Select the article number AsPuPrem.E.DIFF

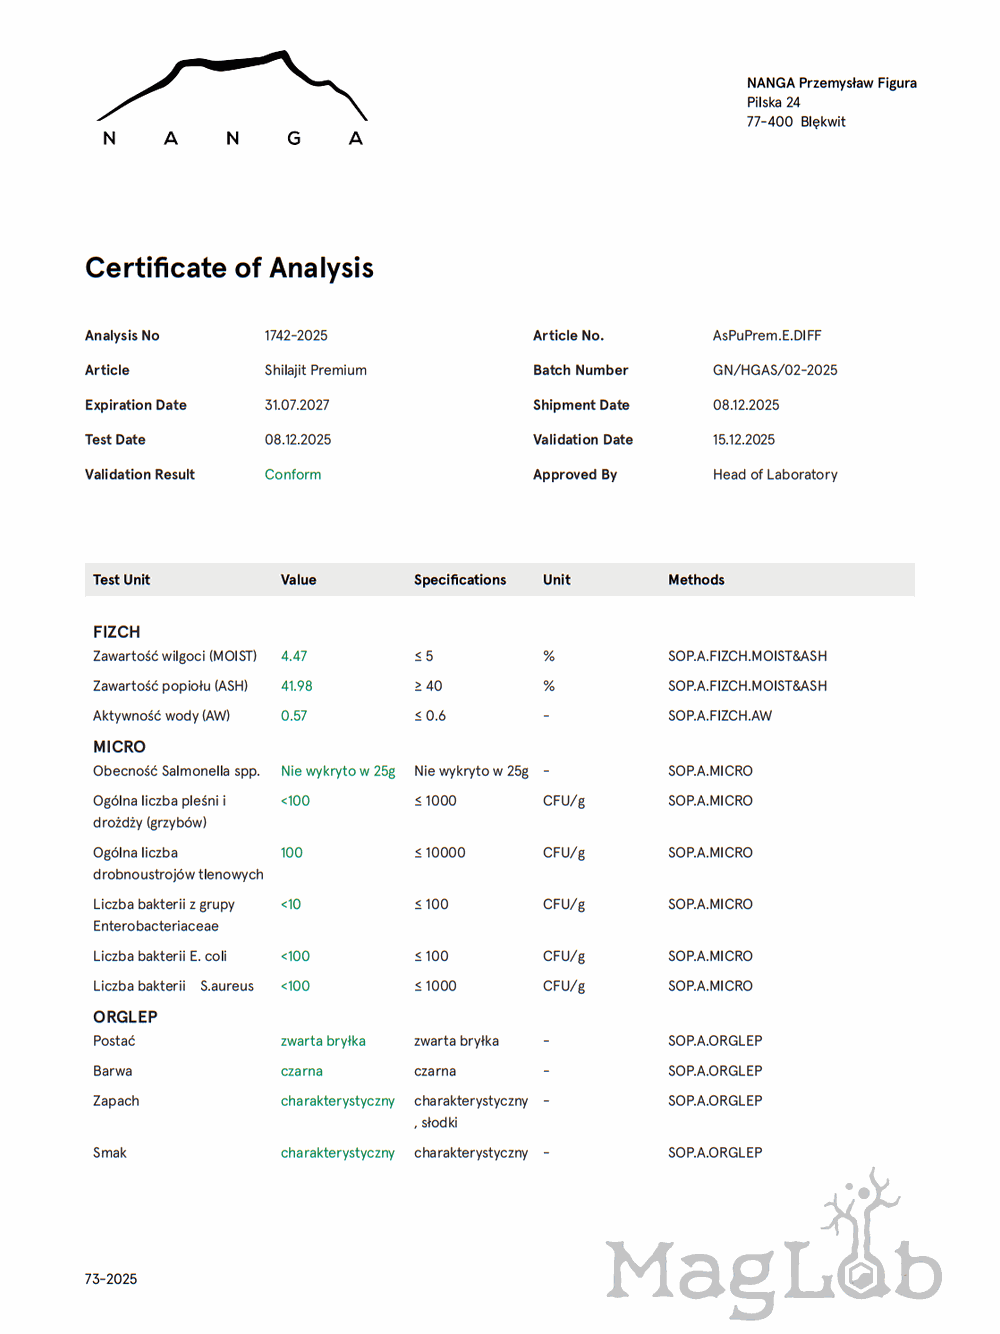click(767, 336)
